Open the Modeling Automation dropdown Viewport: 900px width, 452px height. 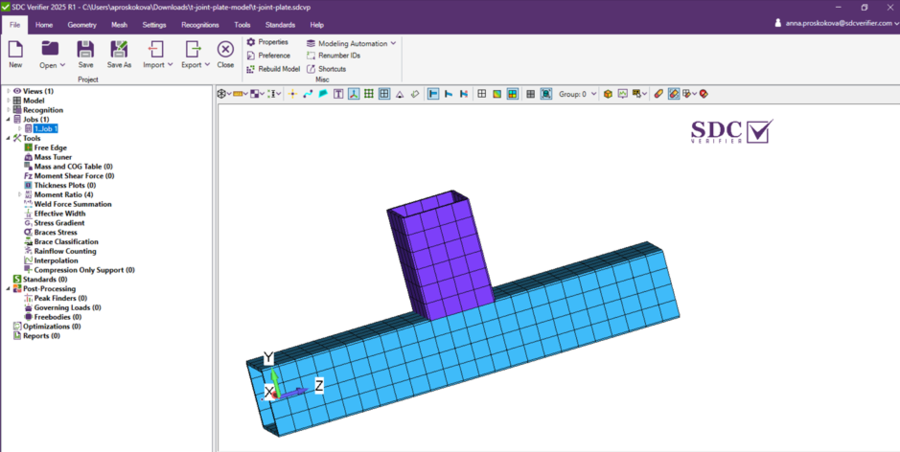pos(351,43)
